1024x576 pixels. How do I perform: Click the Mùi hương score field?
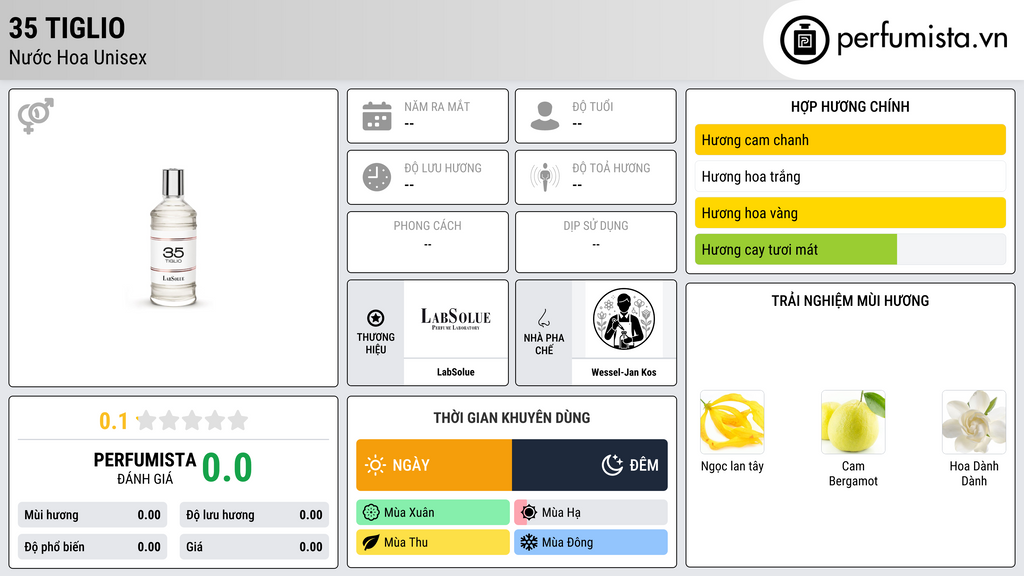92,515
